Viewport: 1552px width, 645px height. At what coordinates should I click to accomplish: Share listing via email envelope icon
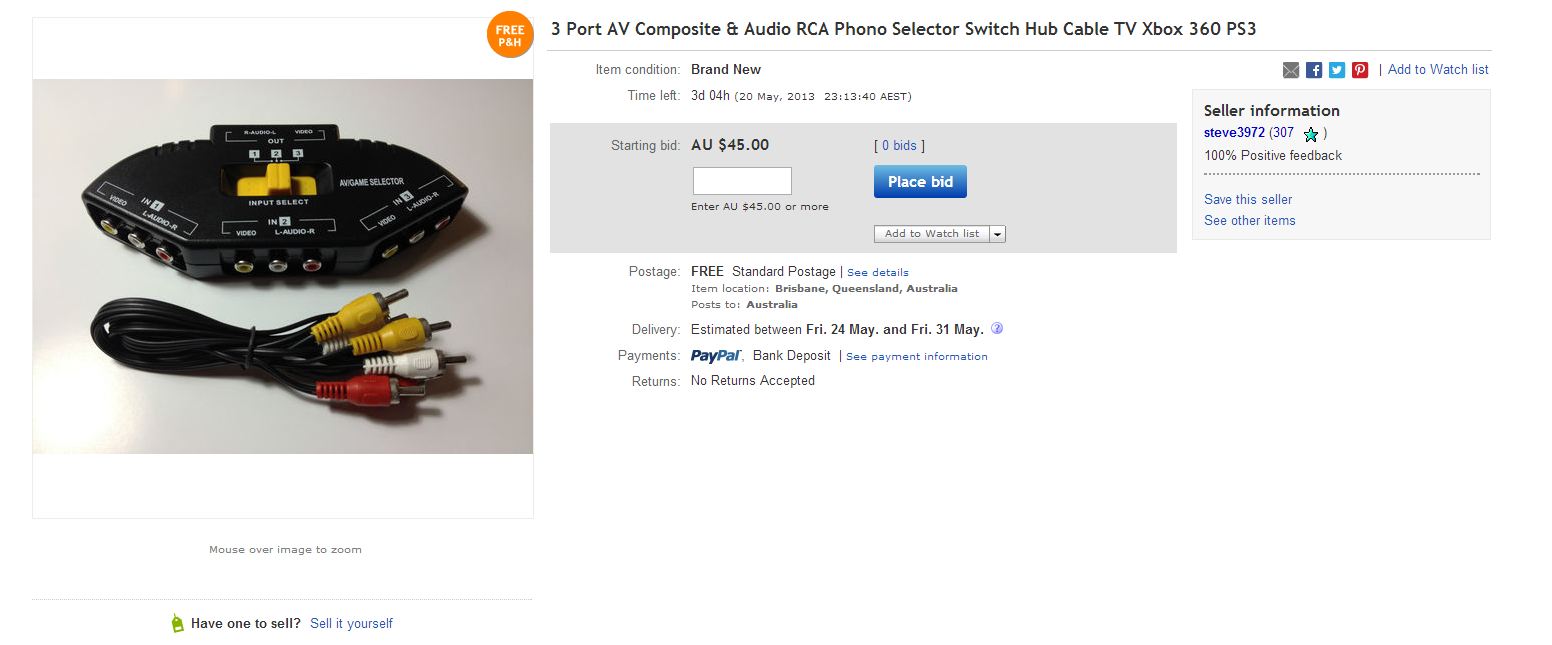tap(1291, 70)
